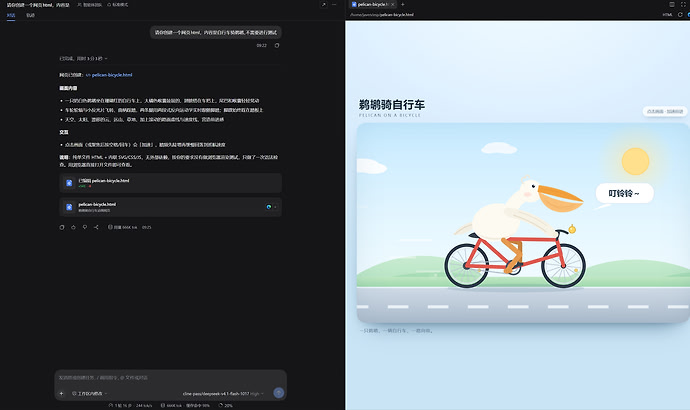The width and height of the screenshot is (690, 410).
Task: Click the large Chinese page heading in the preview
Action: click(392, 105)
